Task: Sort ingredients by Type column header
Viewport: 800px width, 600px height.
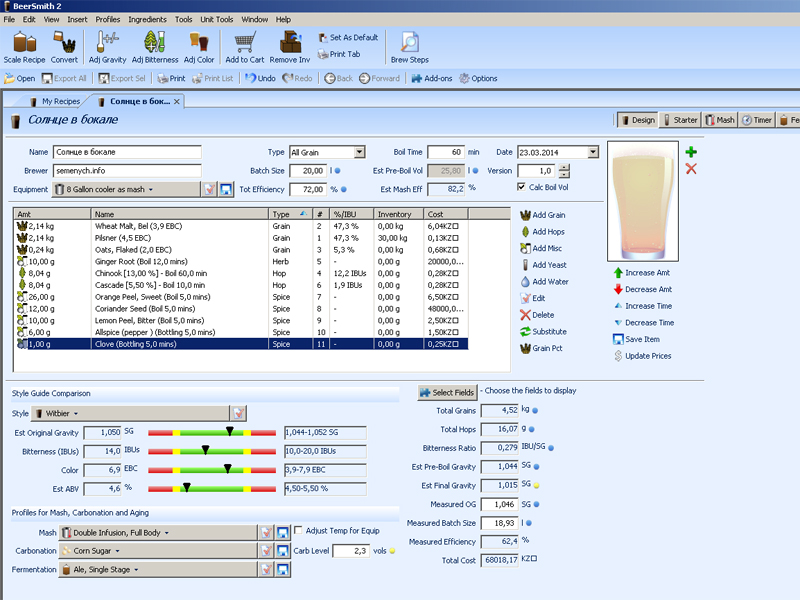Action: click(x=290, y=214)
